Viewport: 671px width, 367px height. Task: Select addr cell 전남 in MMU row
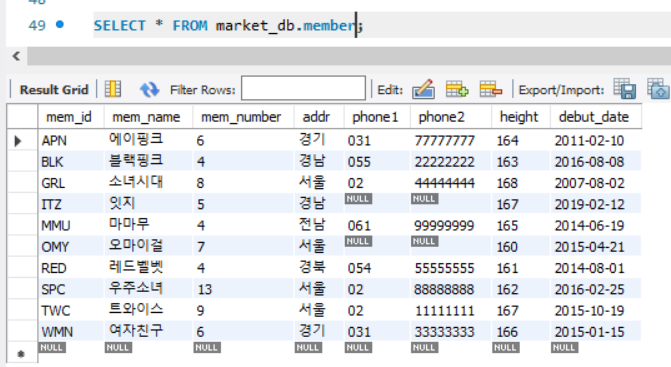319,225
